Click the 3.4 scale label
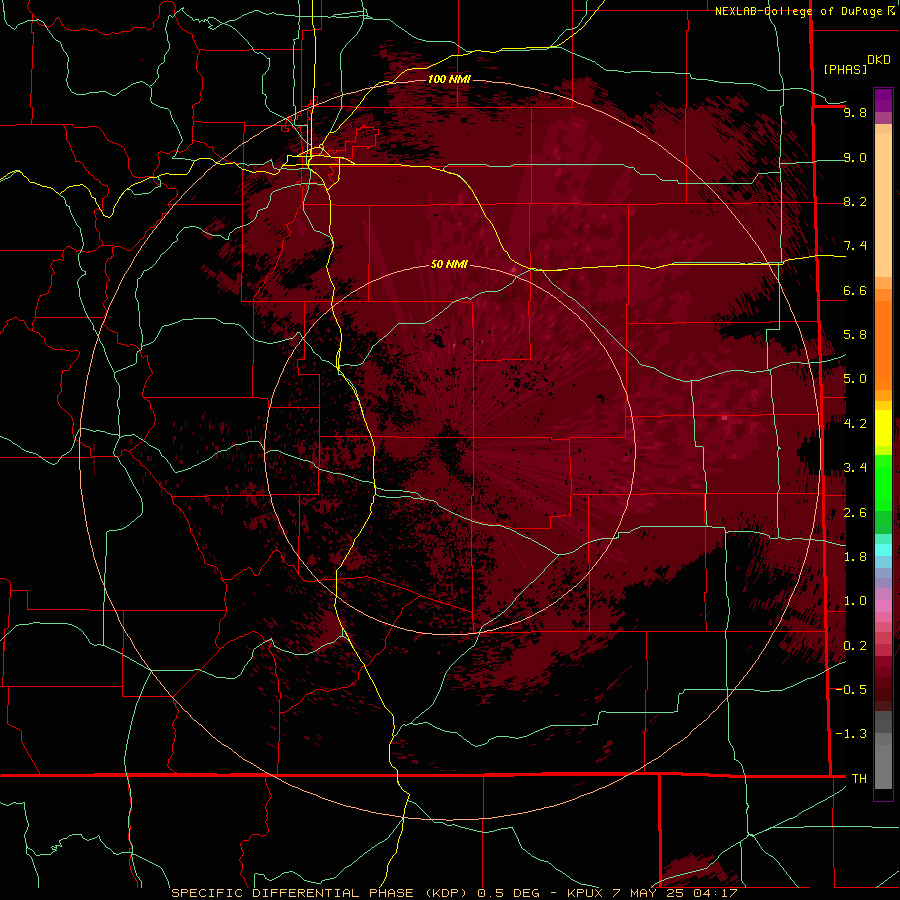The image size is (900, 900). pyautogui.click(x=855, y=468)
